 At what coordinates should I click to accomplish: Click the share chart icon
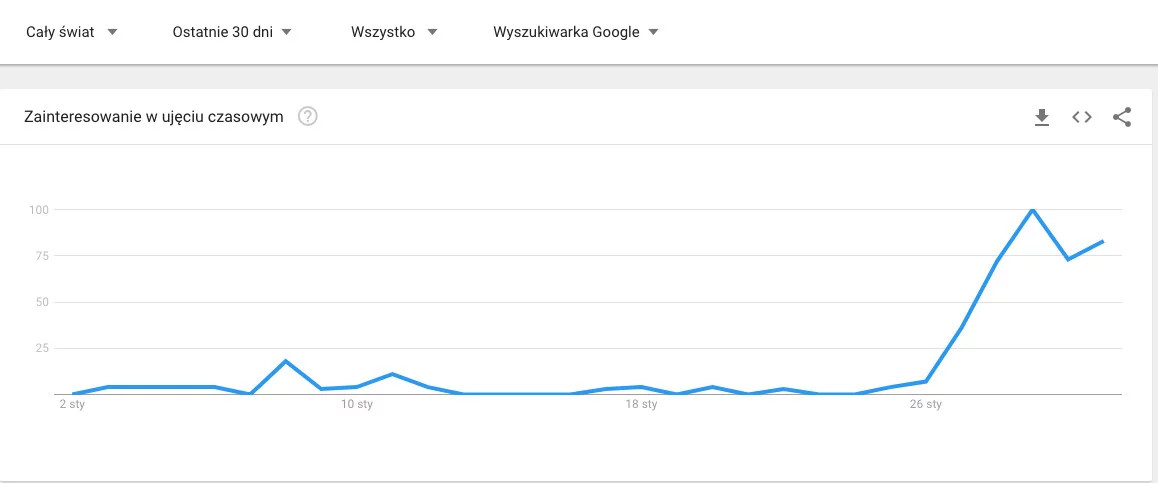(x=1122, y=117)
